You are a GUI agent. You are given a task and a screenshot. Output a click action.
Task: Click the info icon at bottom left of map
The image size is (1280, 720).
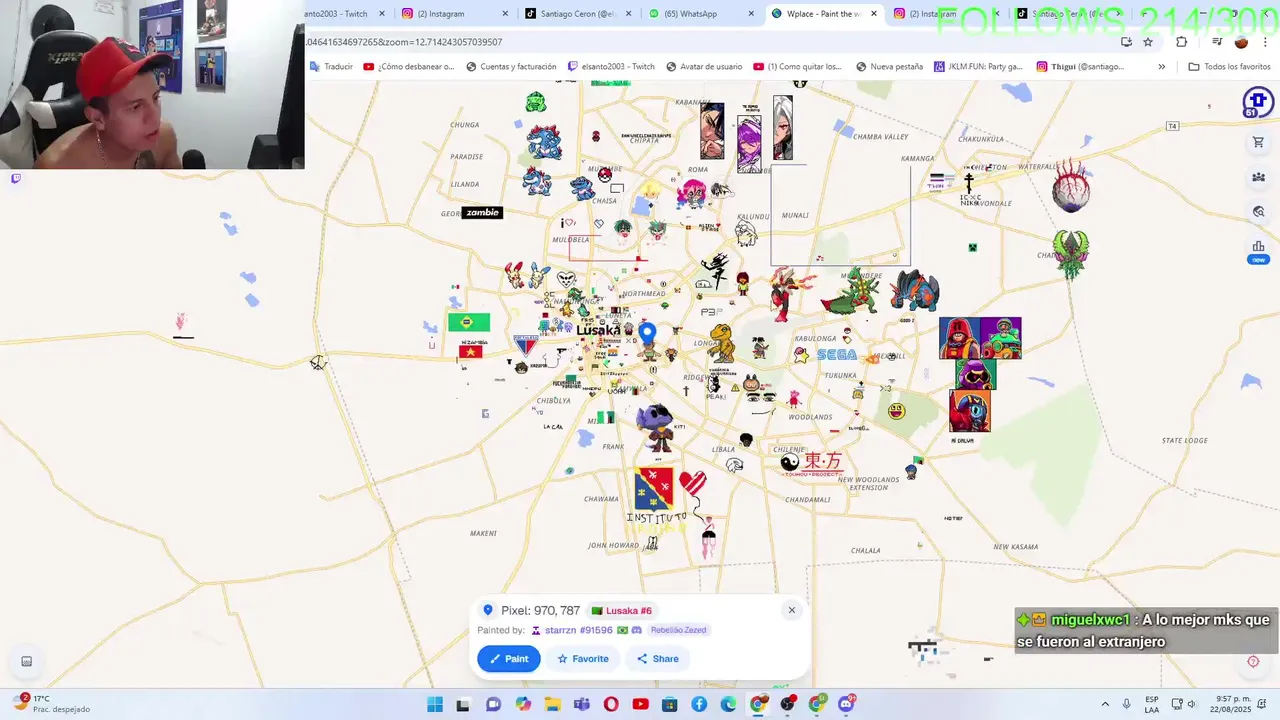pos(26,661)
